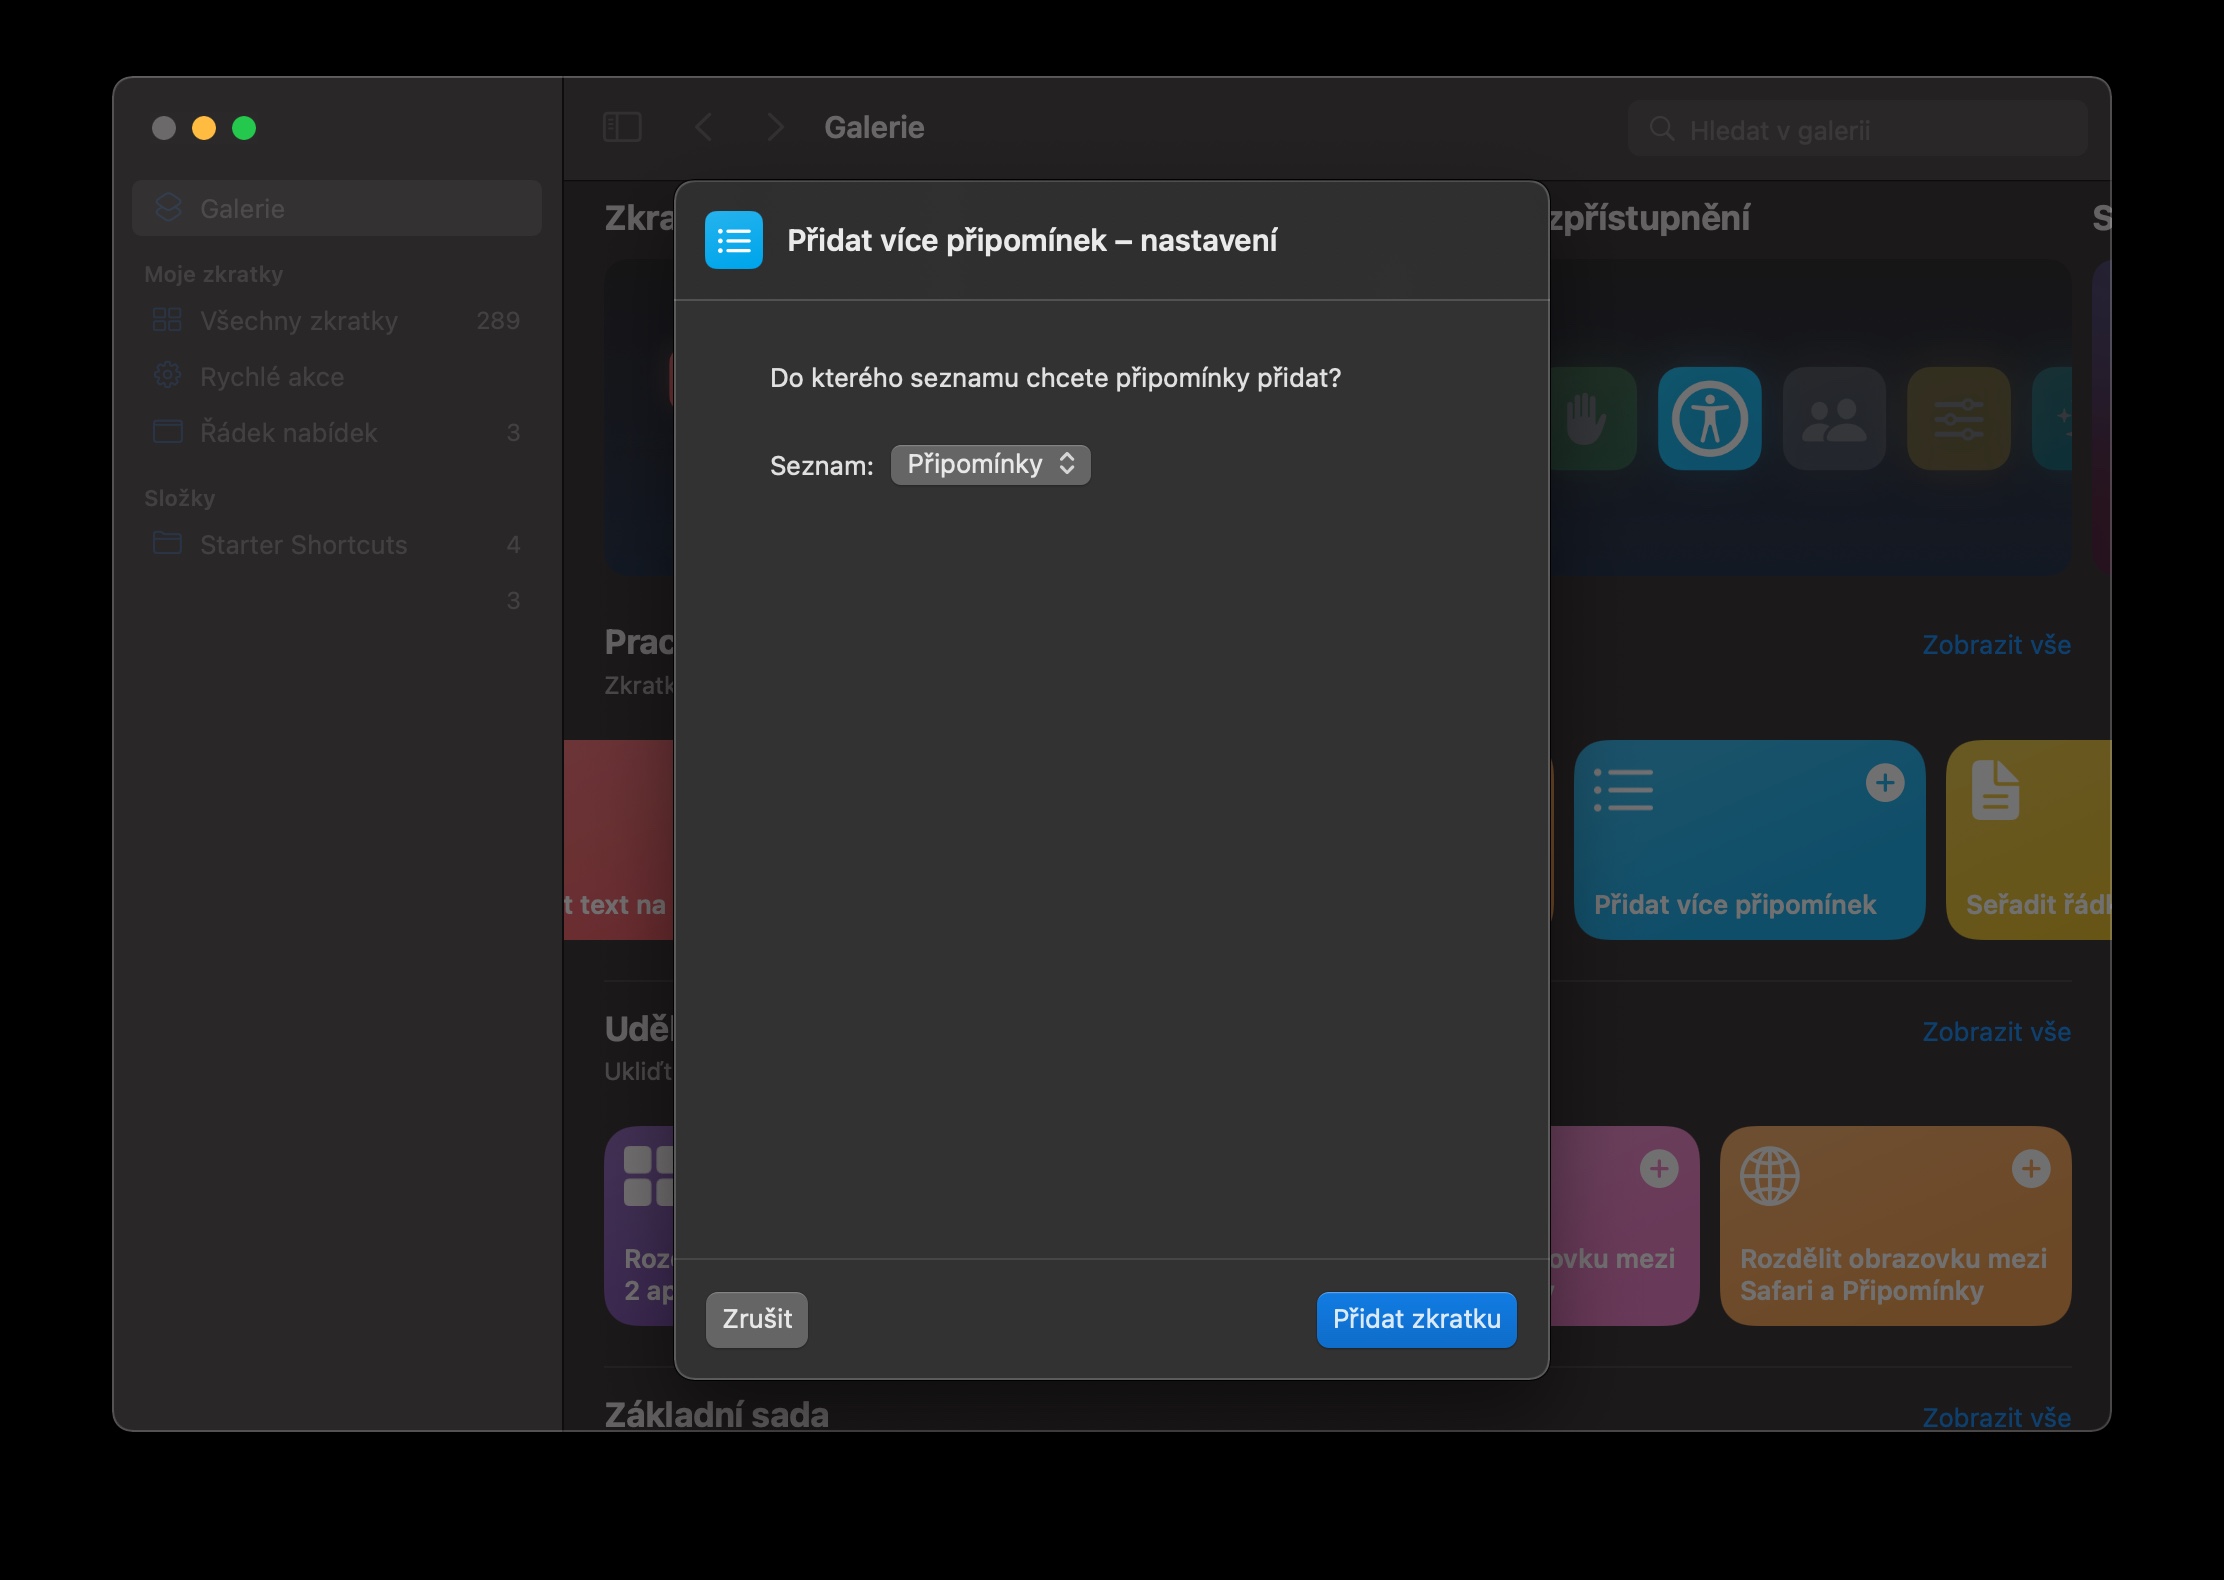Click the forward navigation chevron
Screen dimensions: 2224x1580
(x=775, y=127)
